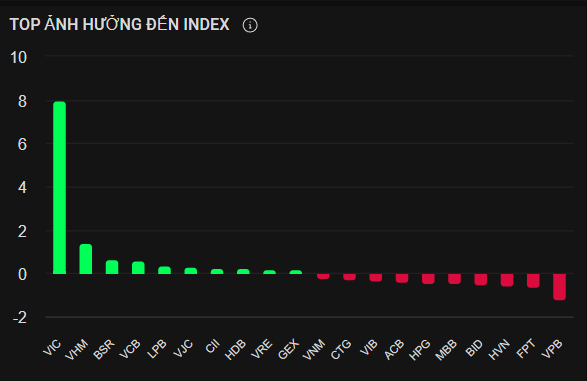Viewport: 587px width, 381px height.
Task: Click the VNM ticker label
Action: pos(314,350)
